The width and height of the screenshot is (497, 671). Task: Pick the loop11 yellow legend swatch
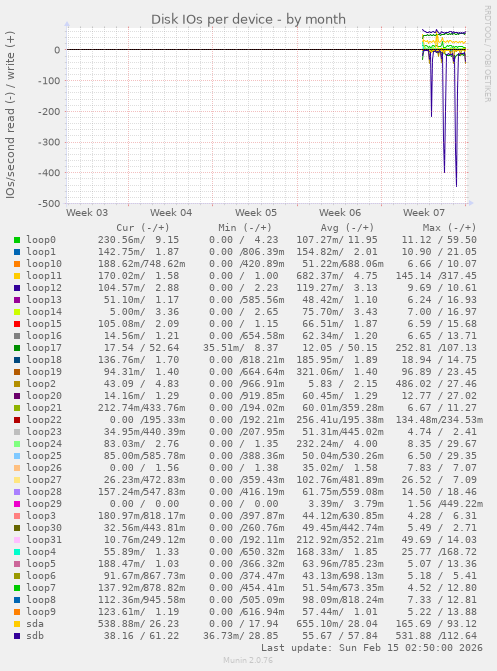17,276
